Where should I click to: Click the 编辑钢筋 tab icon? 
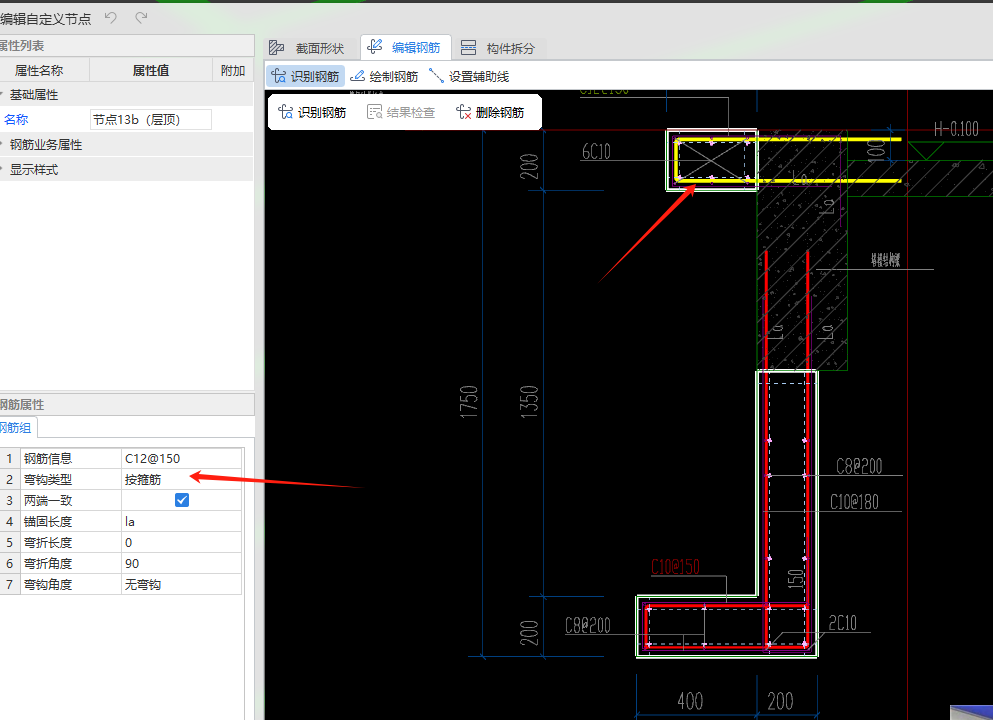tap(375, 47)
